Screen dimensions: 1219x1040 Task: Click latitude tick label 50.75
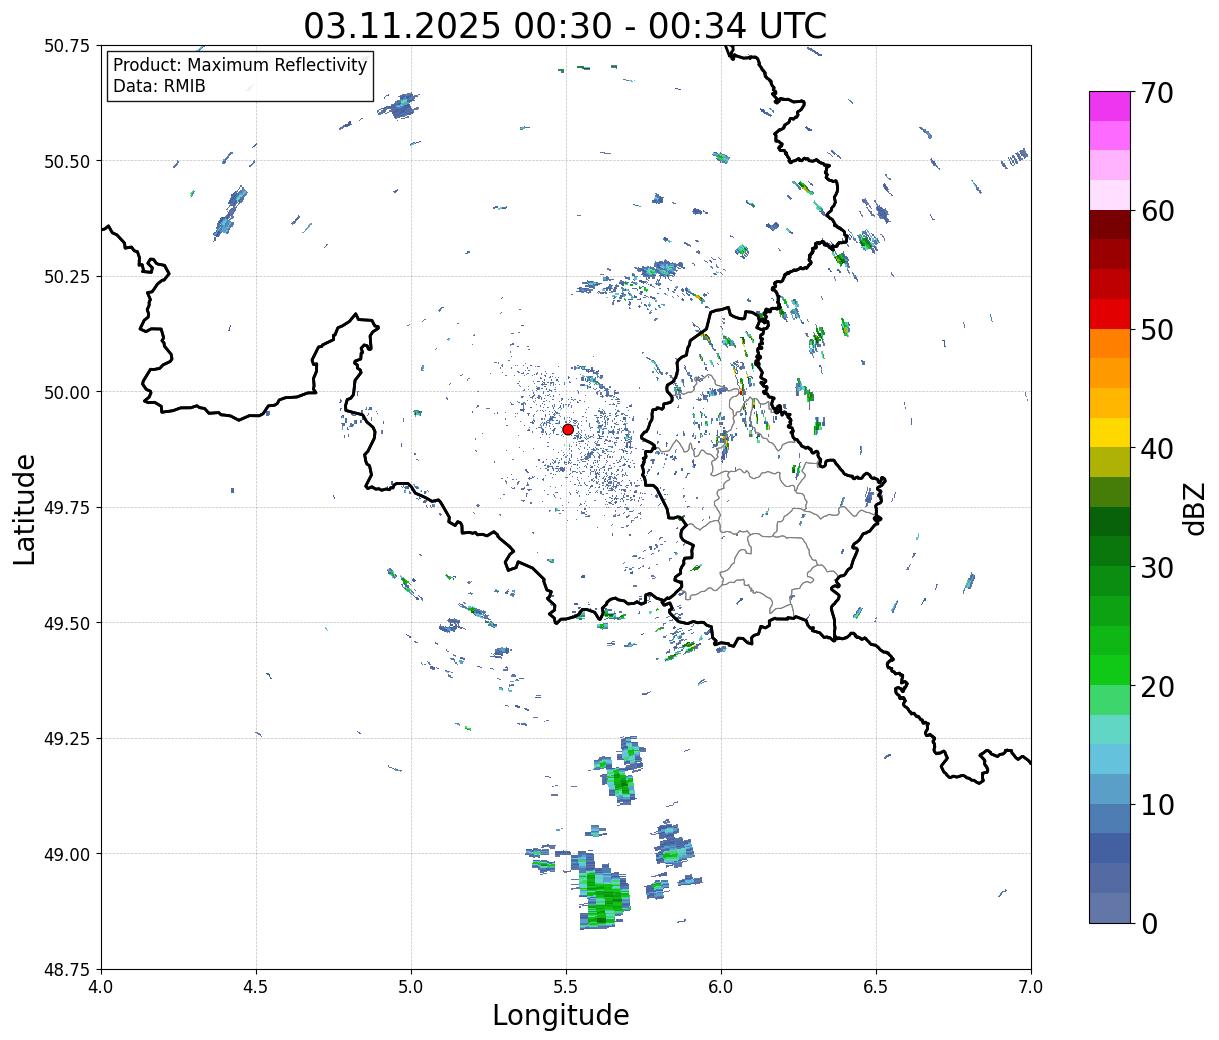point(67,46)
